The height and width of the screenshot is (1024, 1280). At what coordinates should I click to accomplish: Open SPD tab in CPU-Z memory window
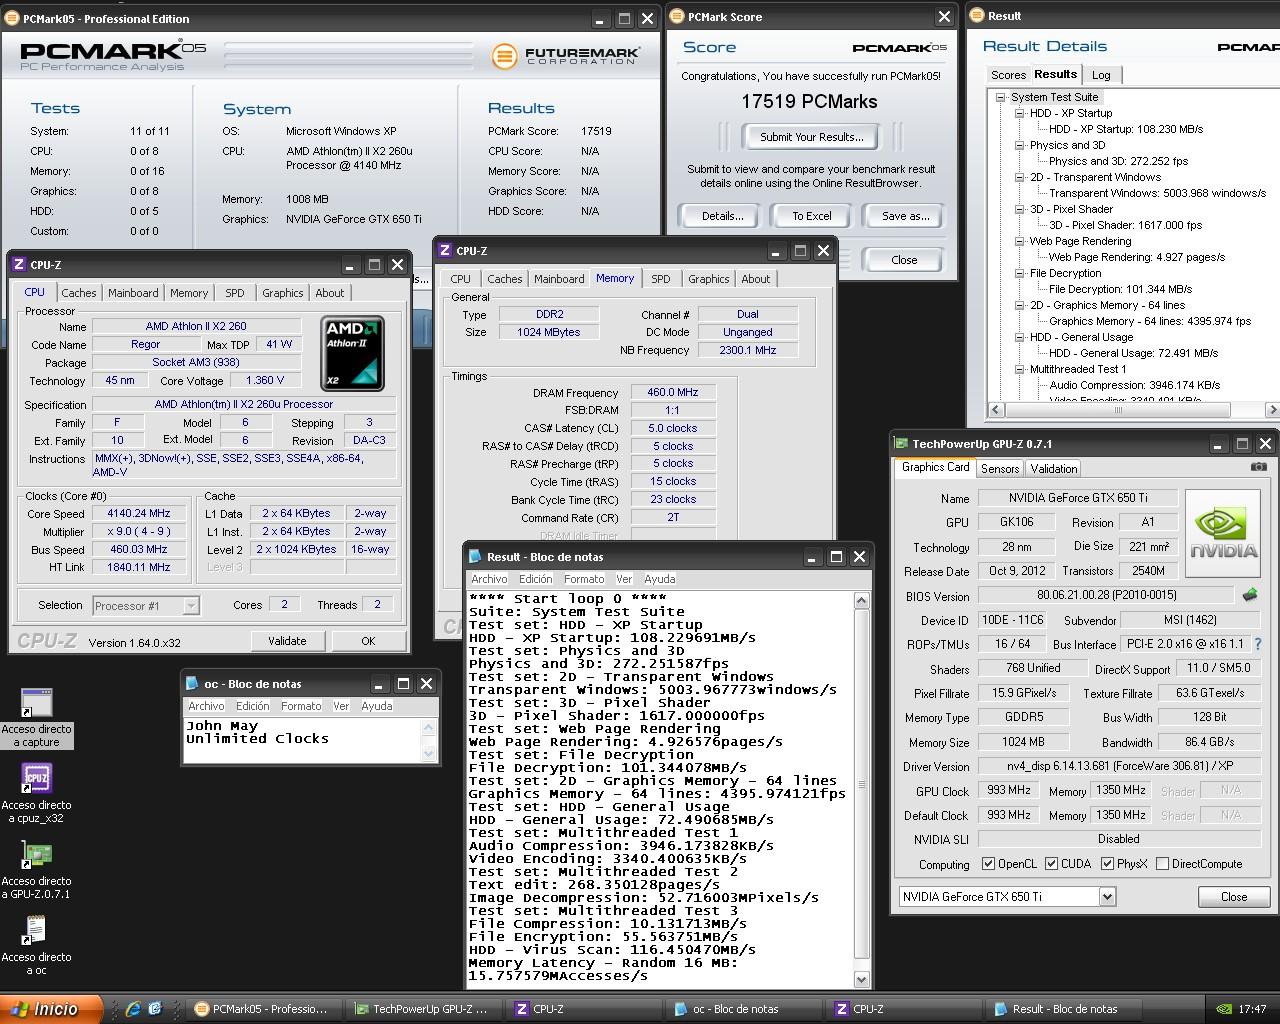(661, 279)
